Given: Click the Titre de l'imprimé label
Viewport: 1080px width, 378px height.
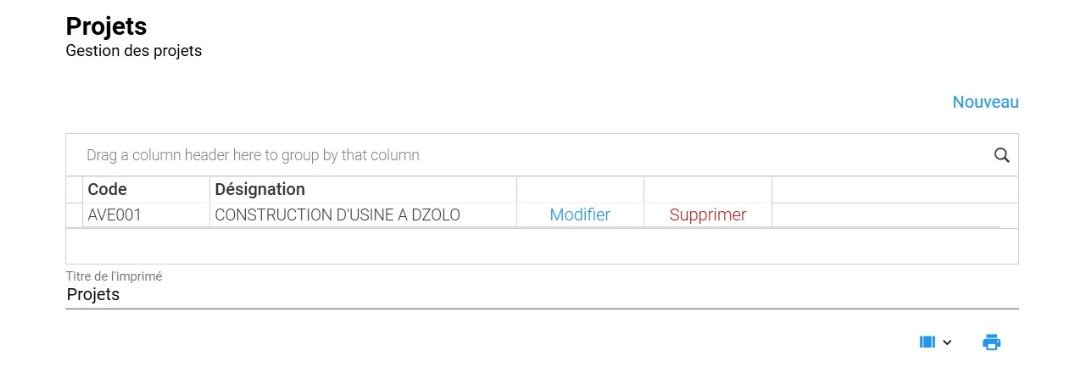Looking at the screenshot, I should 114,276.
